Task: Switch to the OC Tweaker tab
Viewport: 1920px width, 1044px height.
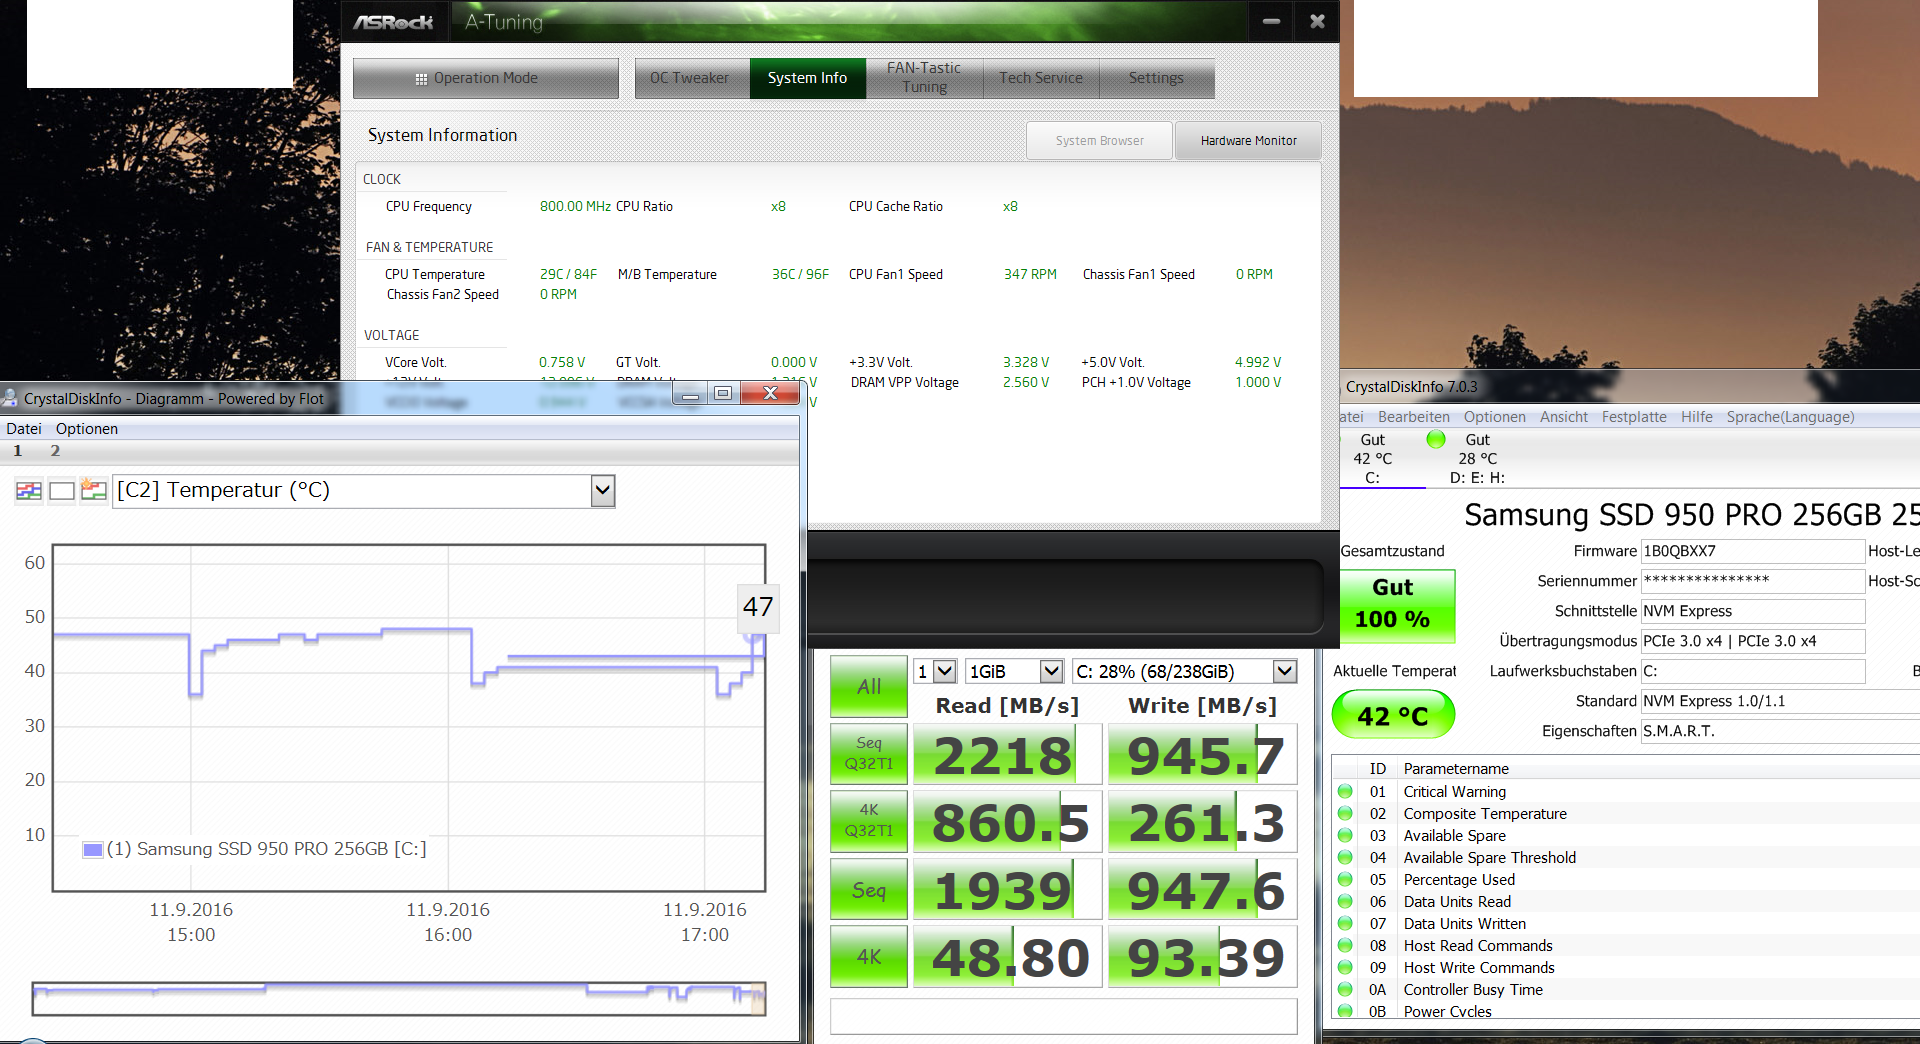Action: click(x=691, y=78)
